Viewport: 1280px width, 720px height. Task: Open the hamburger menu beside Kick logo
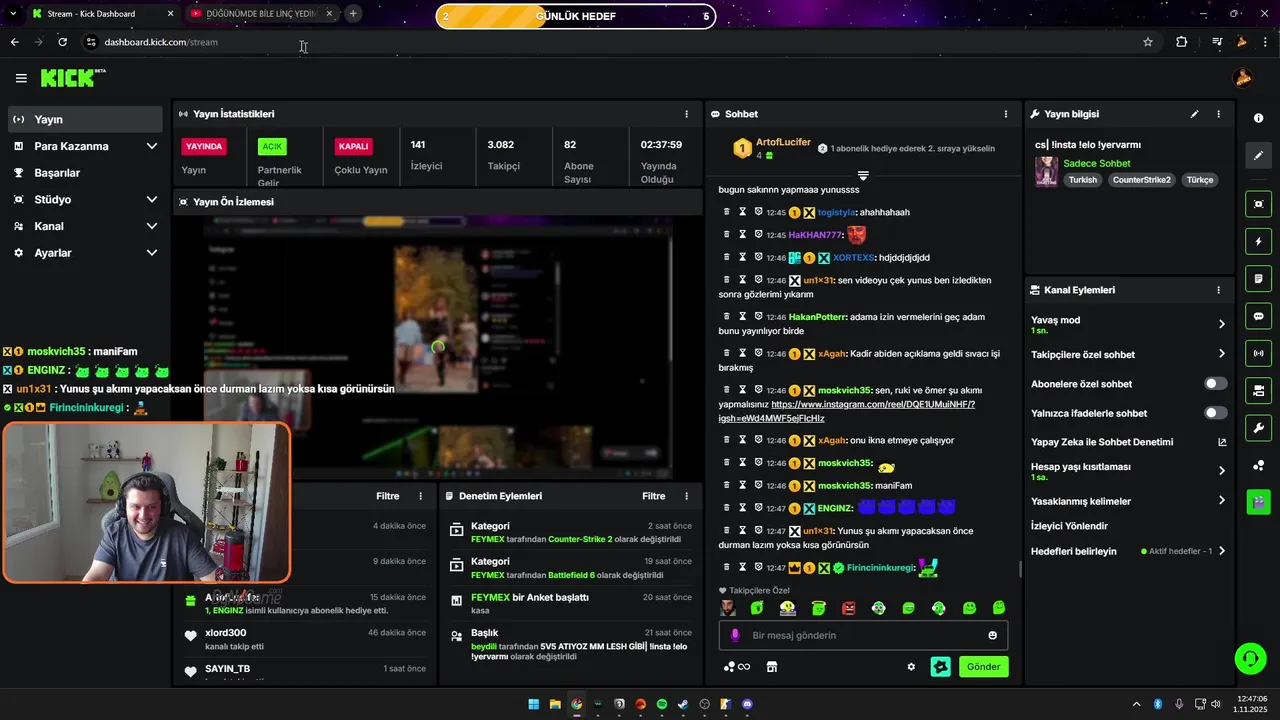pyautogui.click(x=21, y=78)
